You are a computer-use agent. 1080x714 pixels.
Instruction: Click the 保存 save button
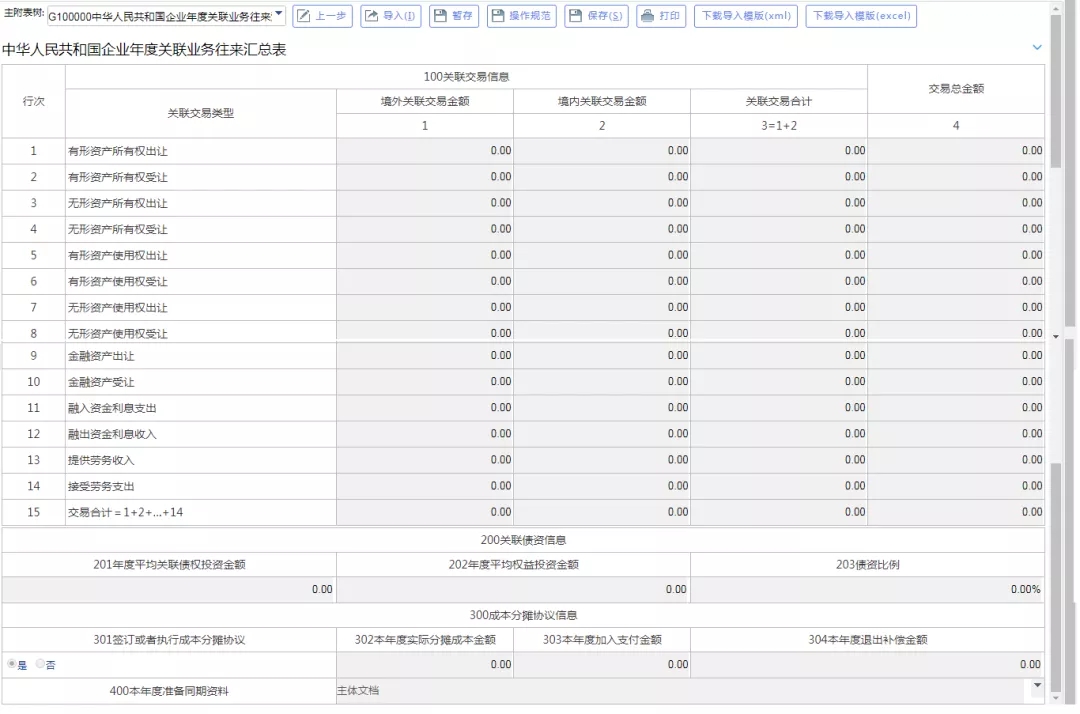596,16
